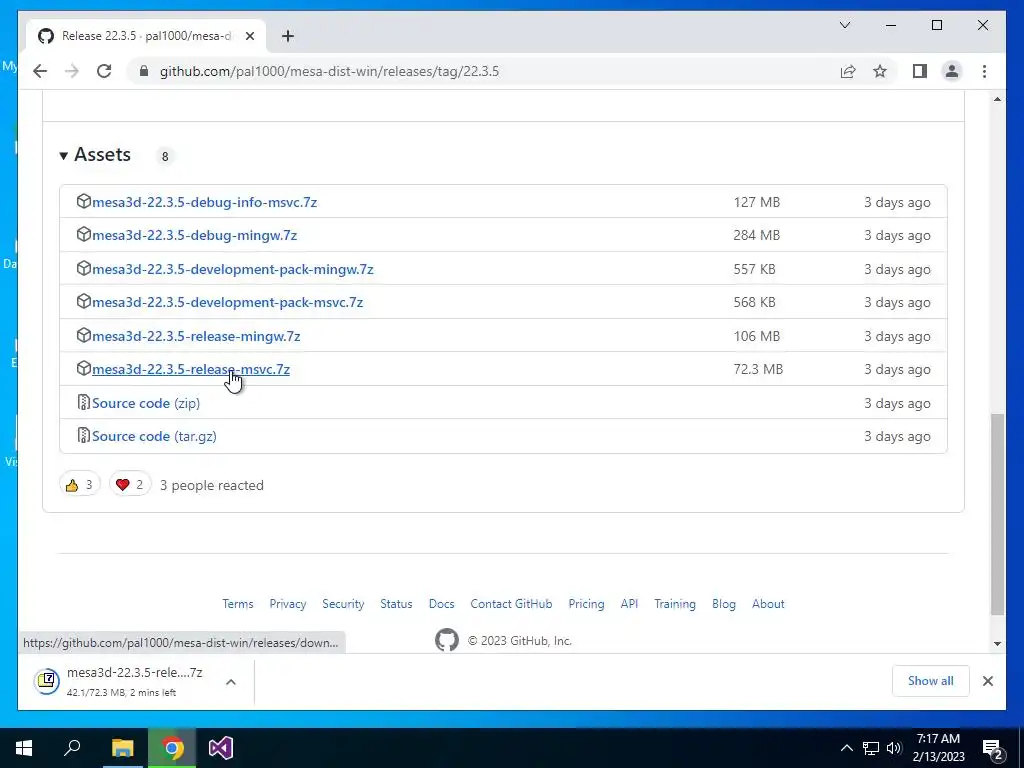Click package icon beside release-mingw.7z
The width and height of the screenshot is (1024, 768).
[83, 335]
